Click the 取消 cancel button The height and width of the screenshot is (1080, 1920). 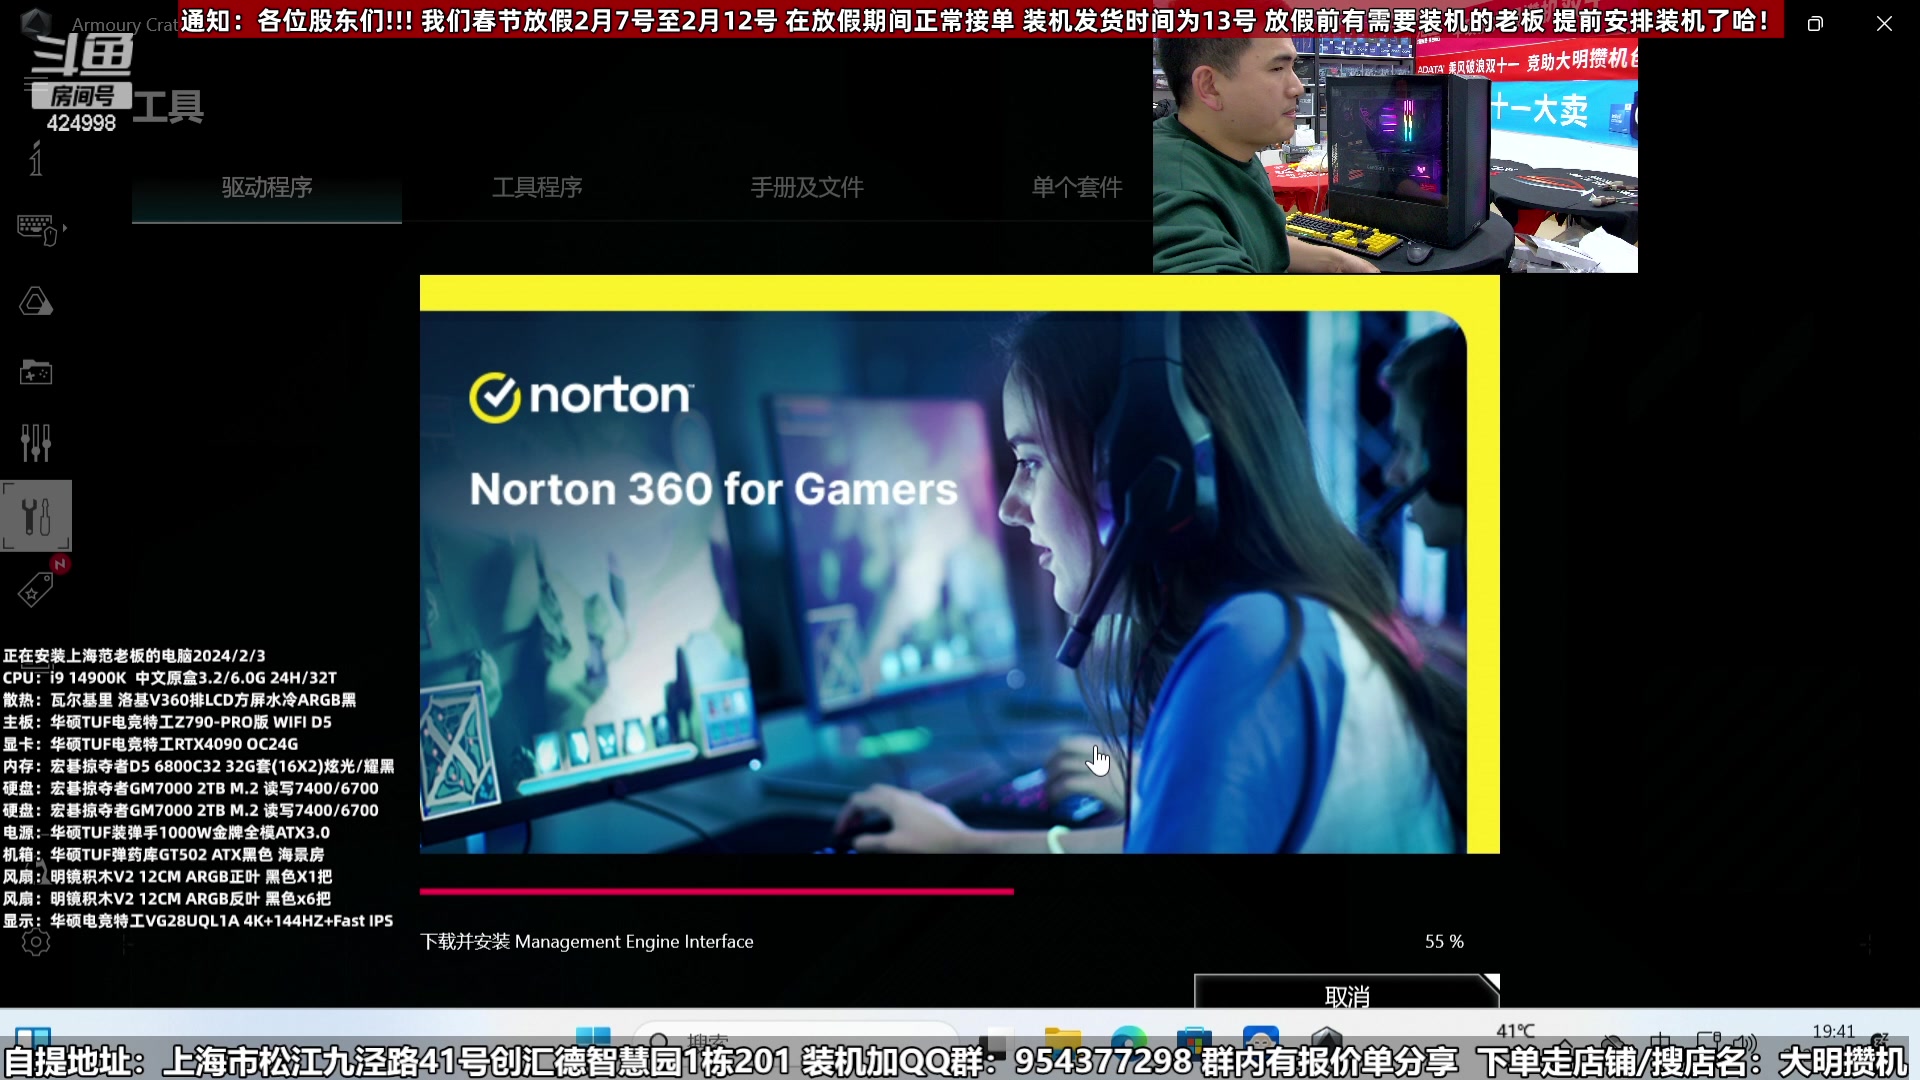[1346, 995]
